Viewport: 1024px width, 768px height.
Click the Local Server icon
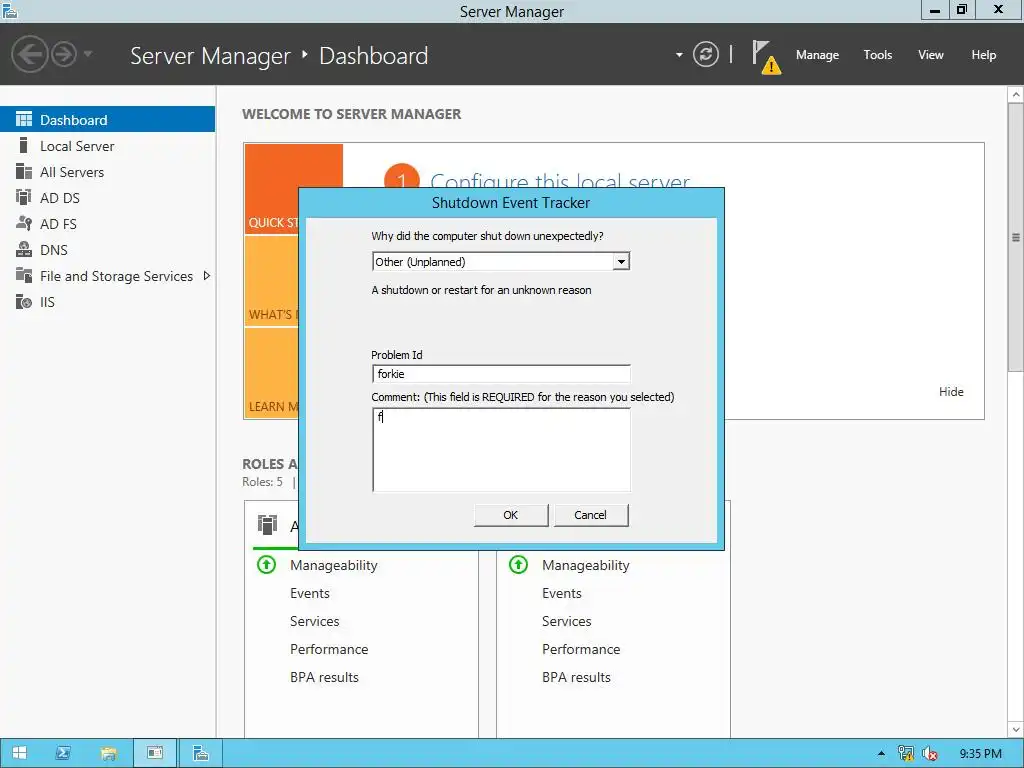[24, 145]
